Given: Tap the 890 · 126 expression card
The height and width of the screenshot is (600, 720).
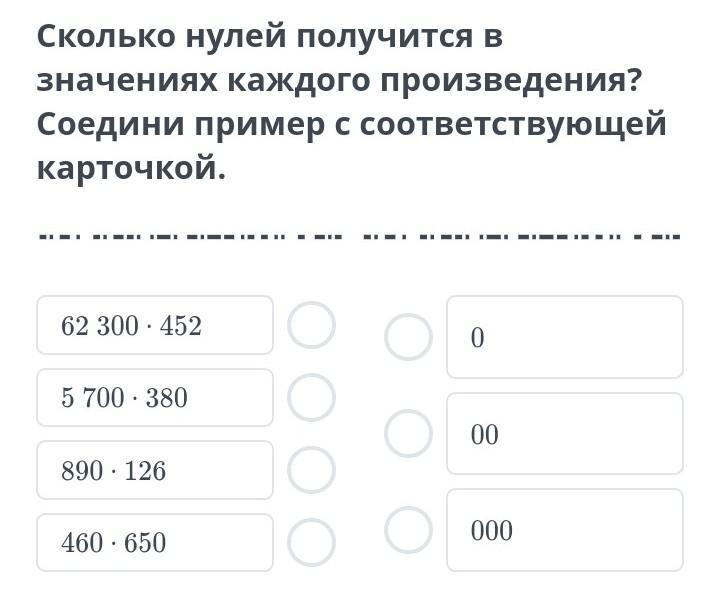Looking at the screenshot, I should tap(155, 470).
